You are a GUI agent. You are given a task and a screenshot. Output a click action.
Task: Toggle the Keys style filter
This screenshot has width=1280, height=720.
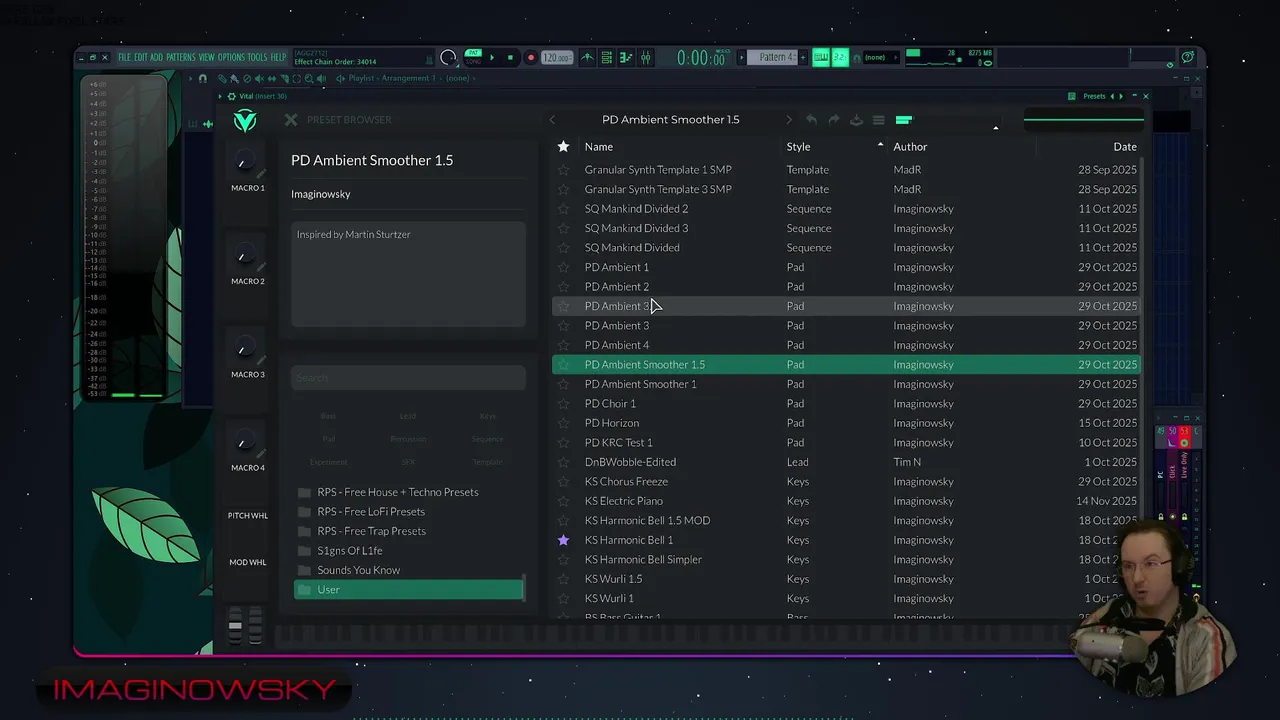coord(487,416)
